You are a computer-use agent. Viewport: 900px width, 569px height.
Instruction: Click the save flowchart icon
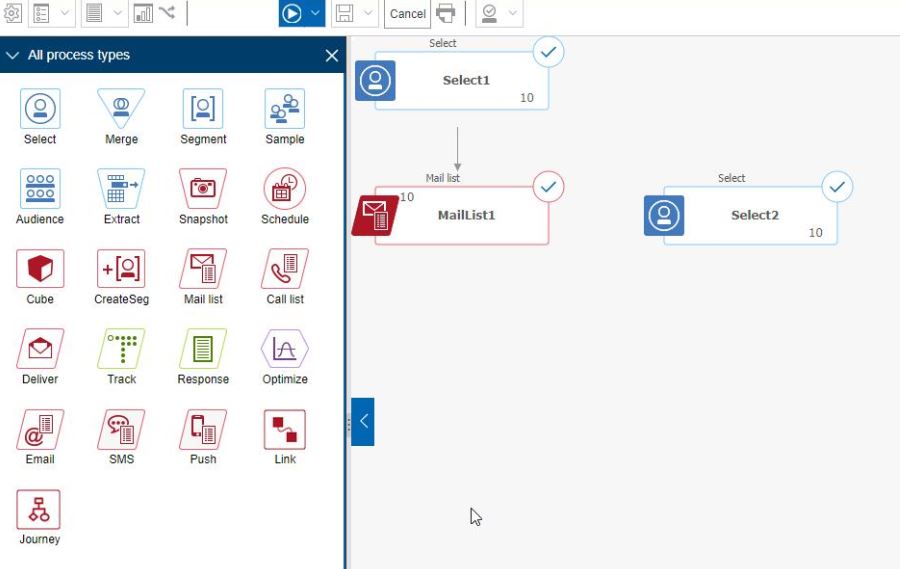point(344,13)
